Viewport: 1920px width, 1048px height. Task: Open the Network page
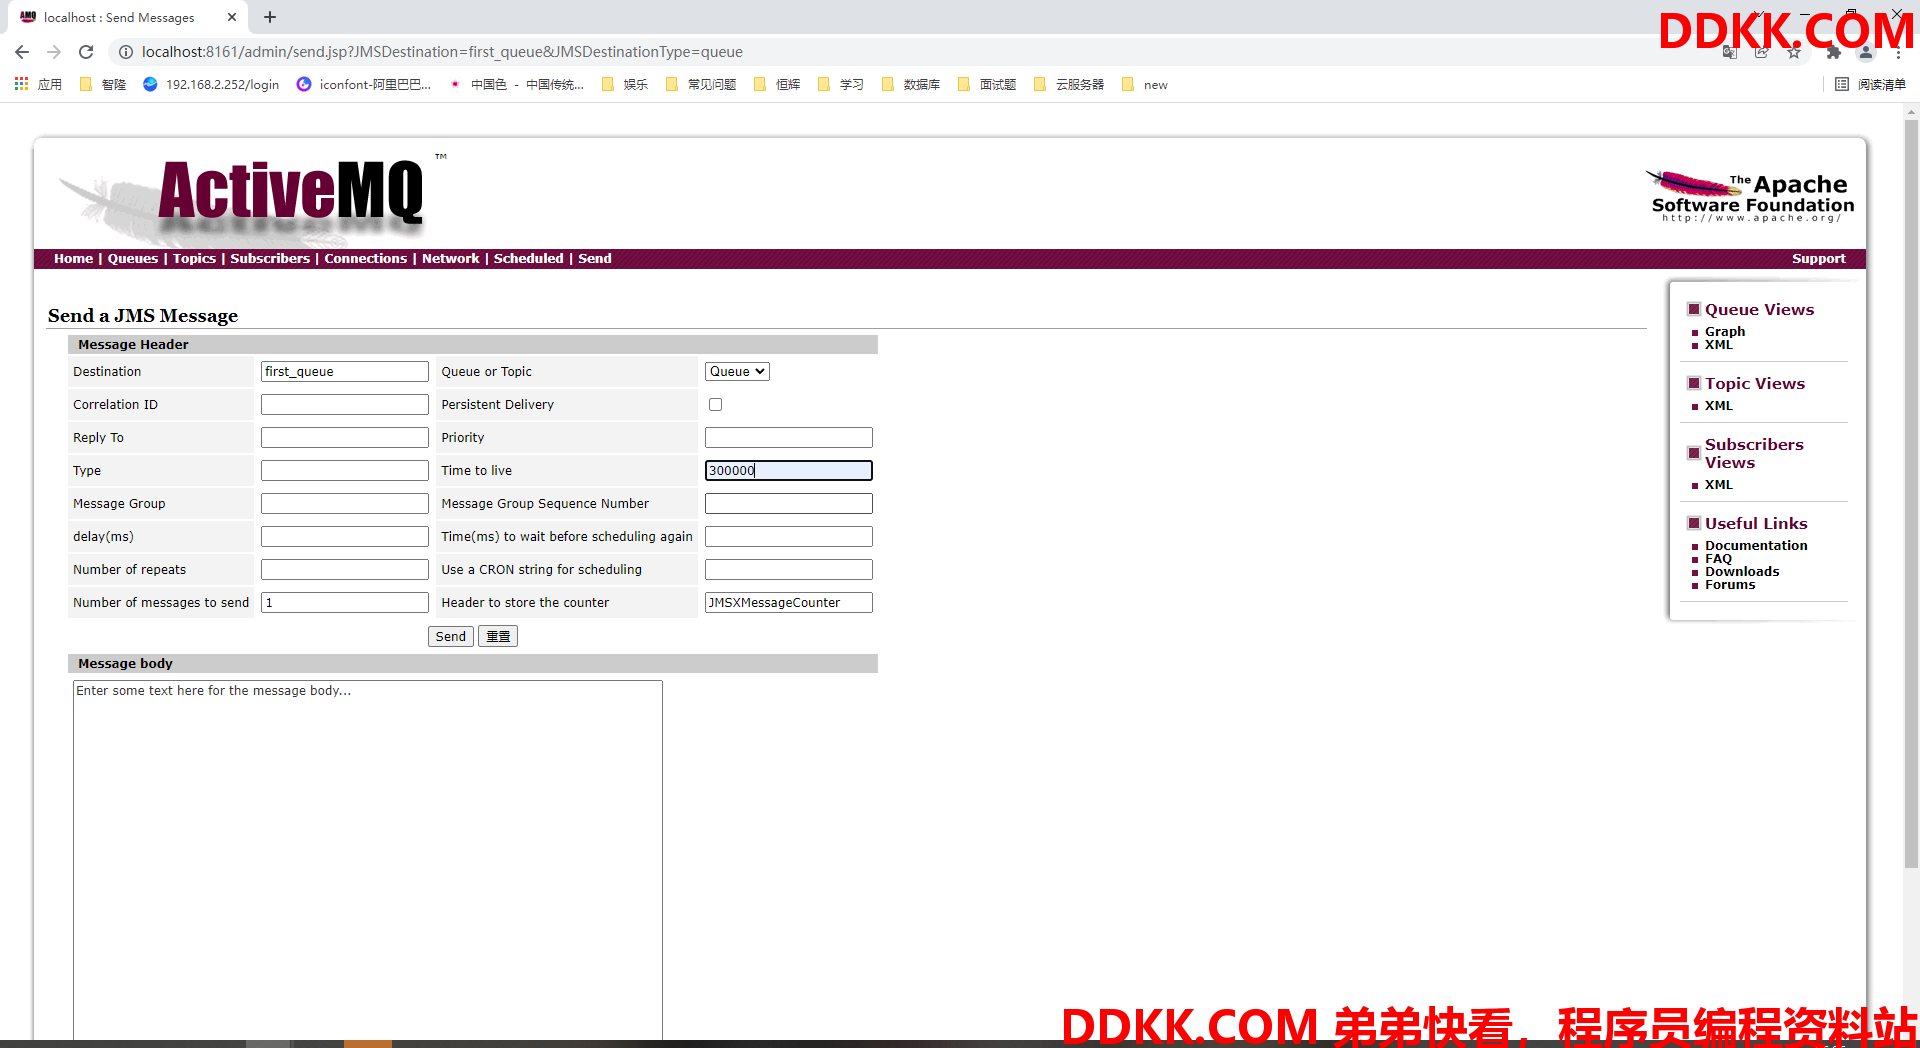click(450, 258)
